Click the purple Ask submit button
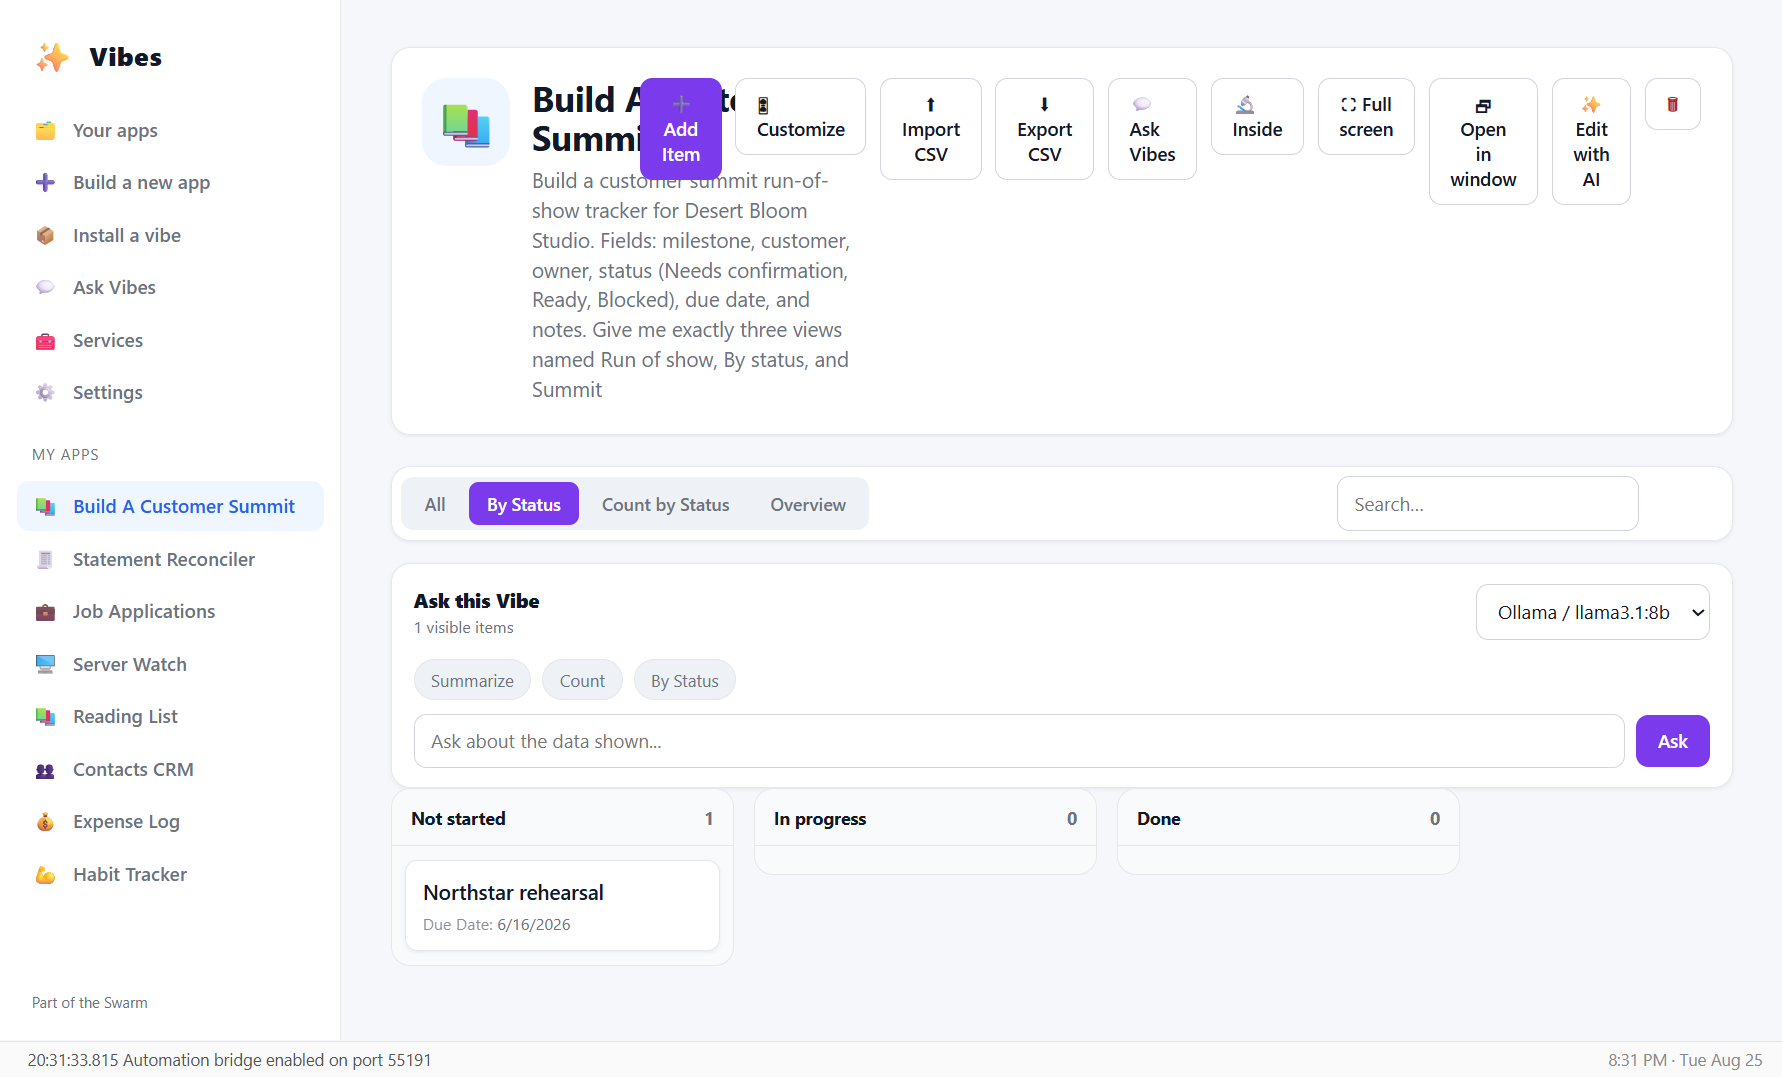 pyautogui.click(x=1673, y=741)
